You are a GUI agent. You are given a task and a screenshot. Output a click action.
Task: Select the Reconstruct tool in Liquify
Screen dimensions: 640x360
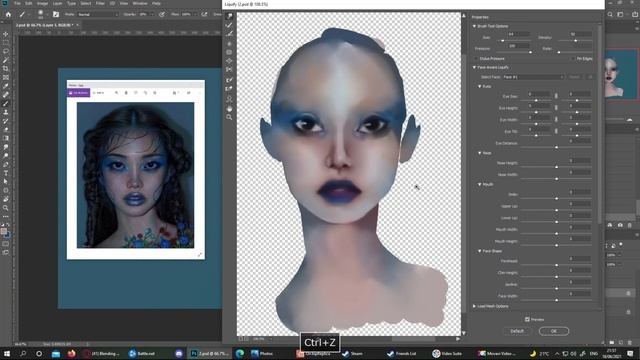tap(229, 25)
